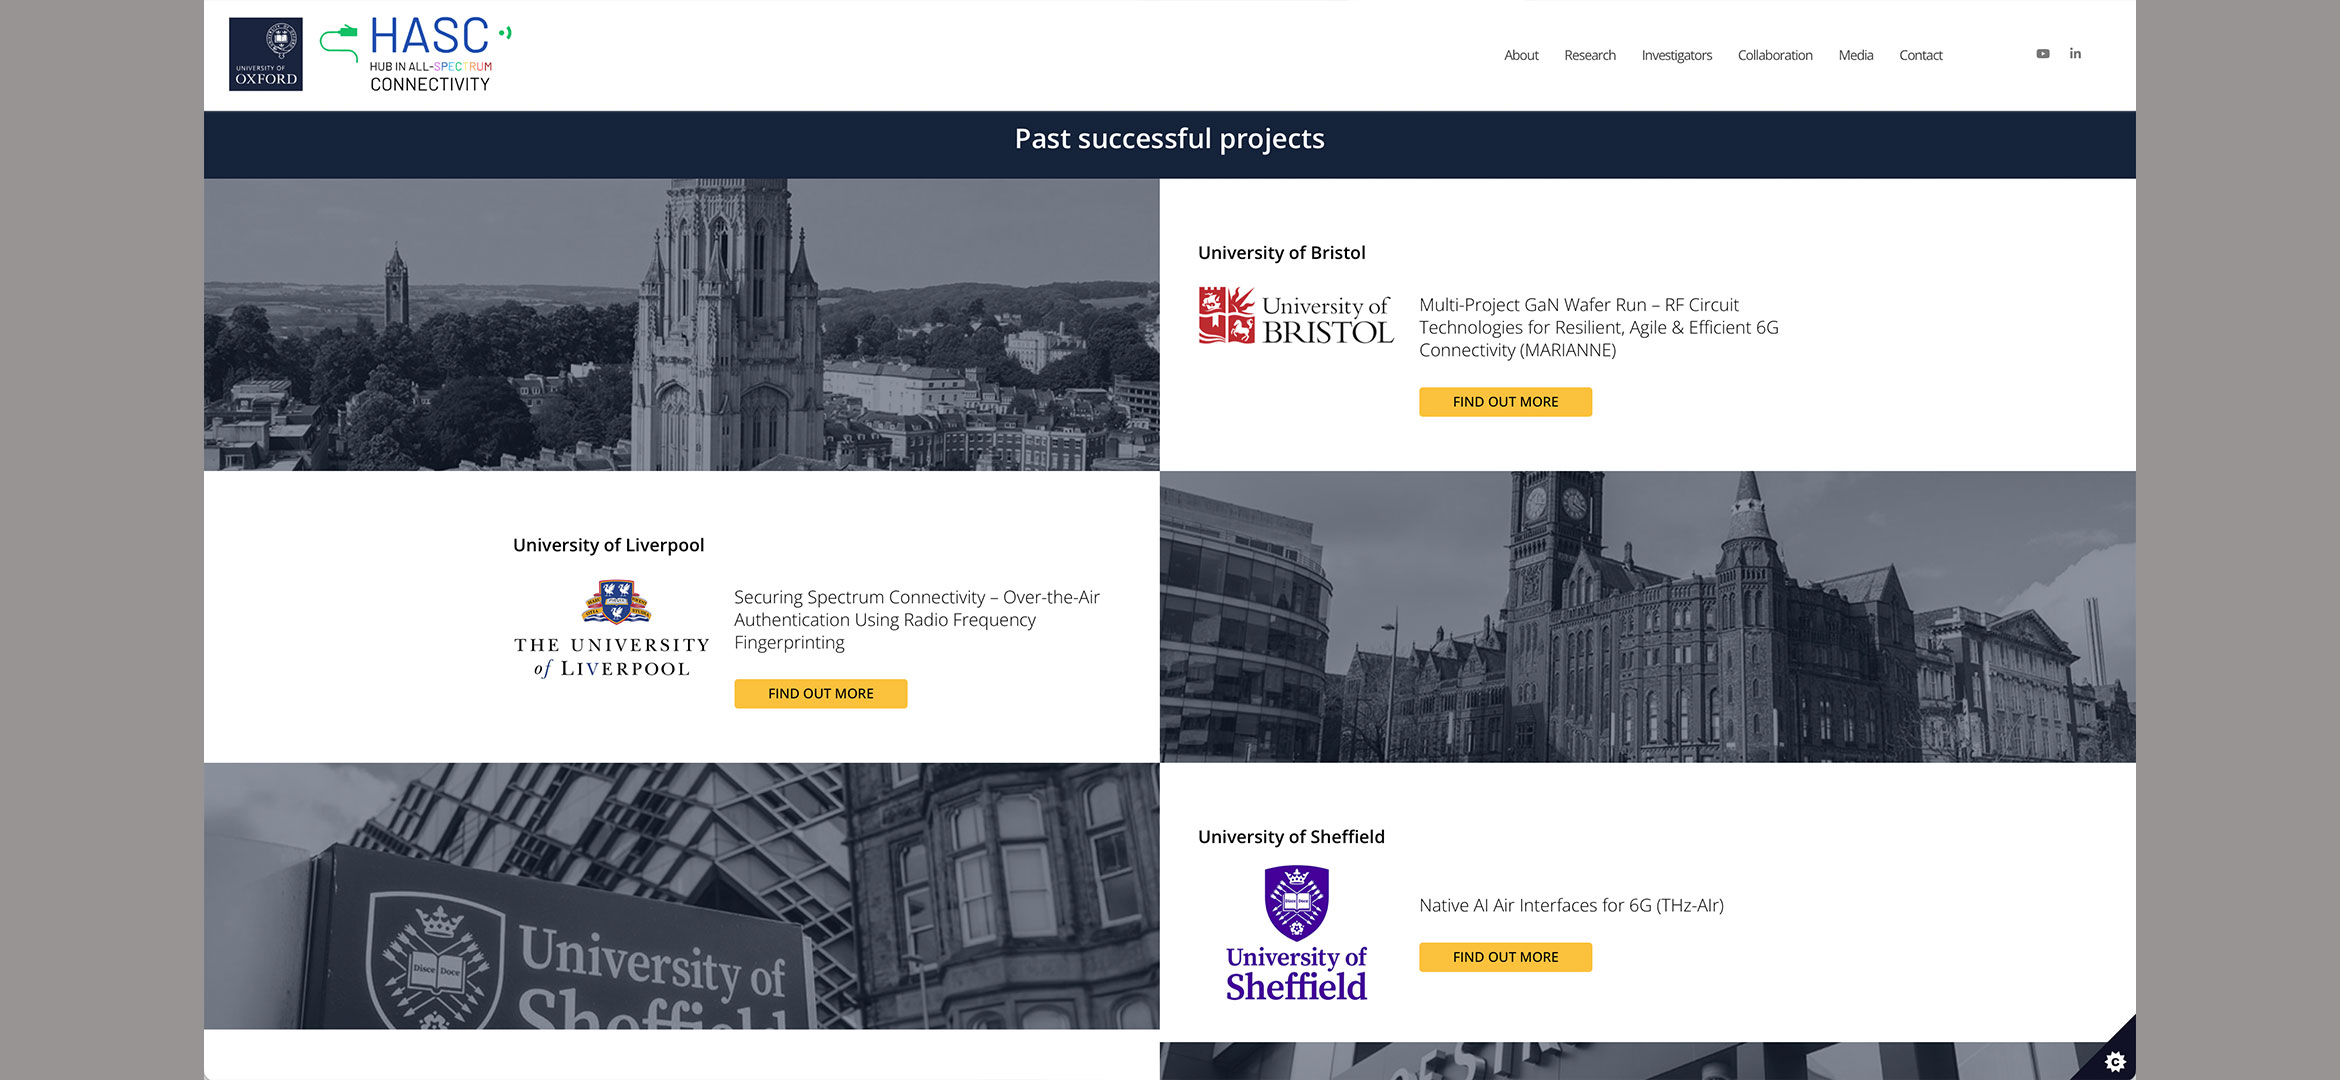The width and height of the screenshot is (2340, 1080).
Task: Click the YouTube icon in header
Action: 2042,54
